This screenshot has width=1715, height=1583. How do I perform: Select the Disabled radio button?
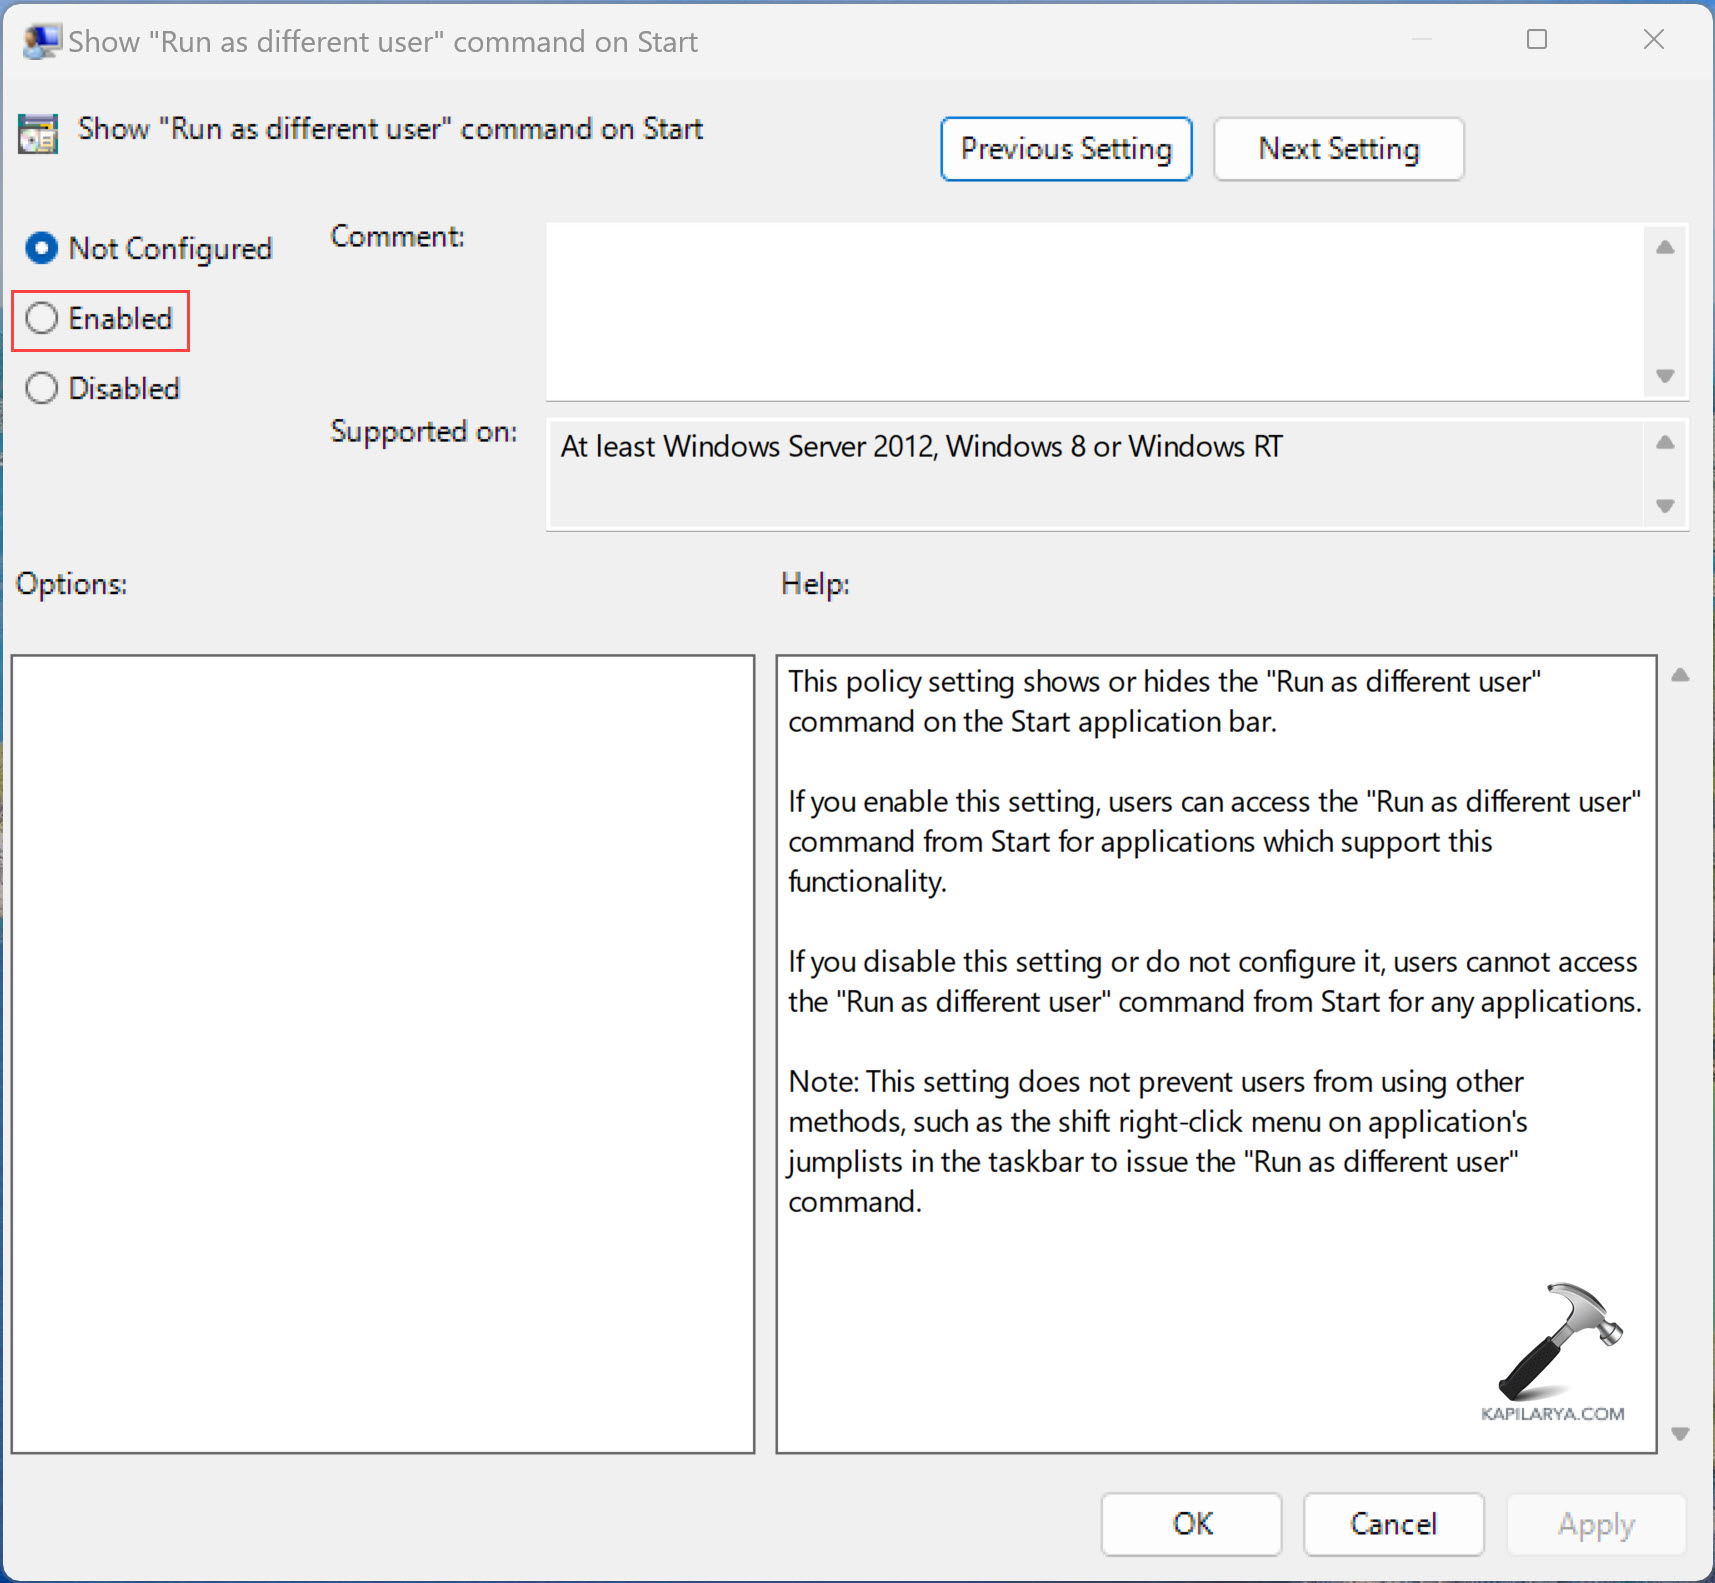click(42, 388)
